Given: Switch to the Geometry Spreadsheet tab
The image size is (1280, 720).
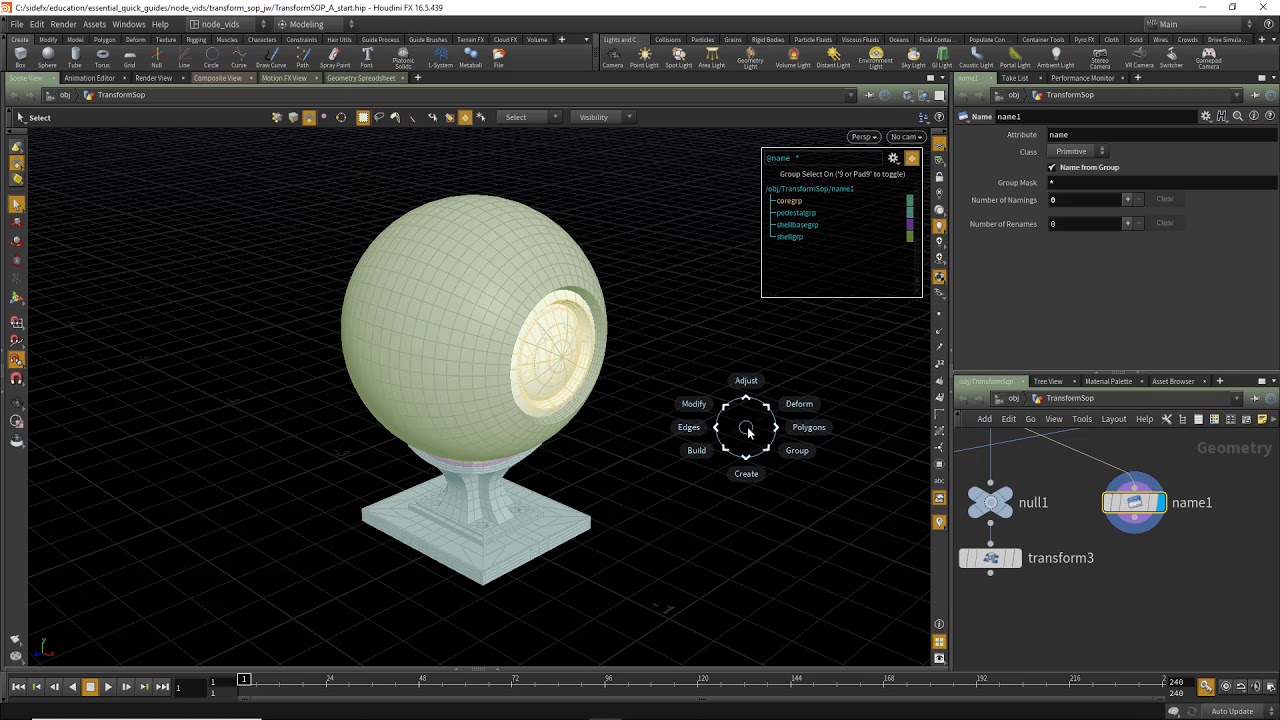Looking at the screenshot, I should coord(361,78).
